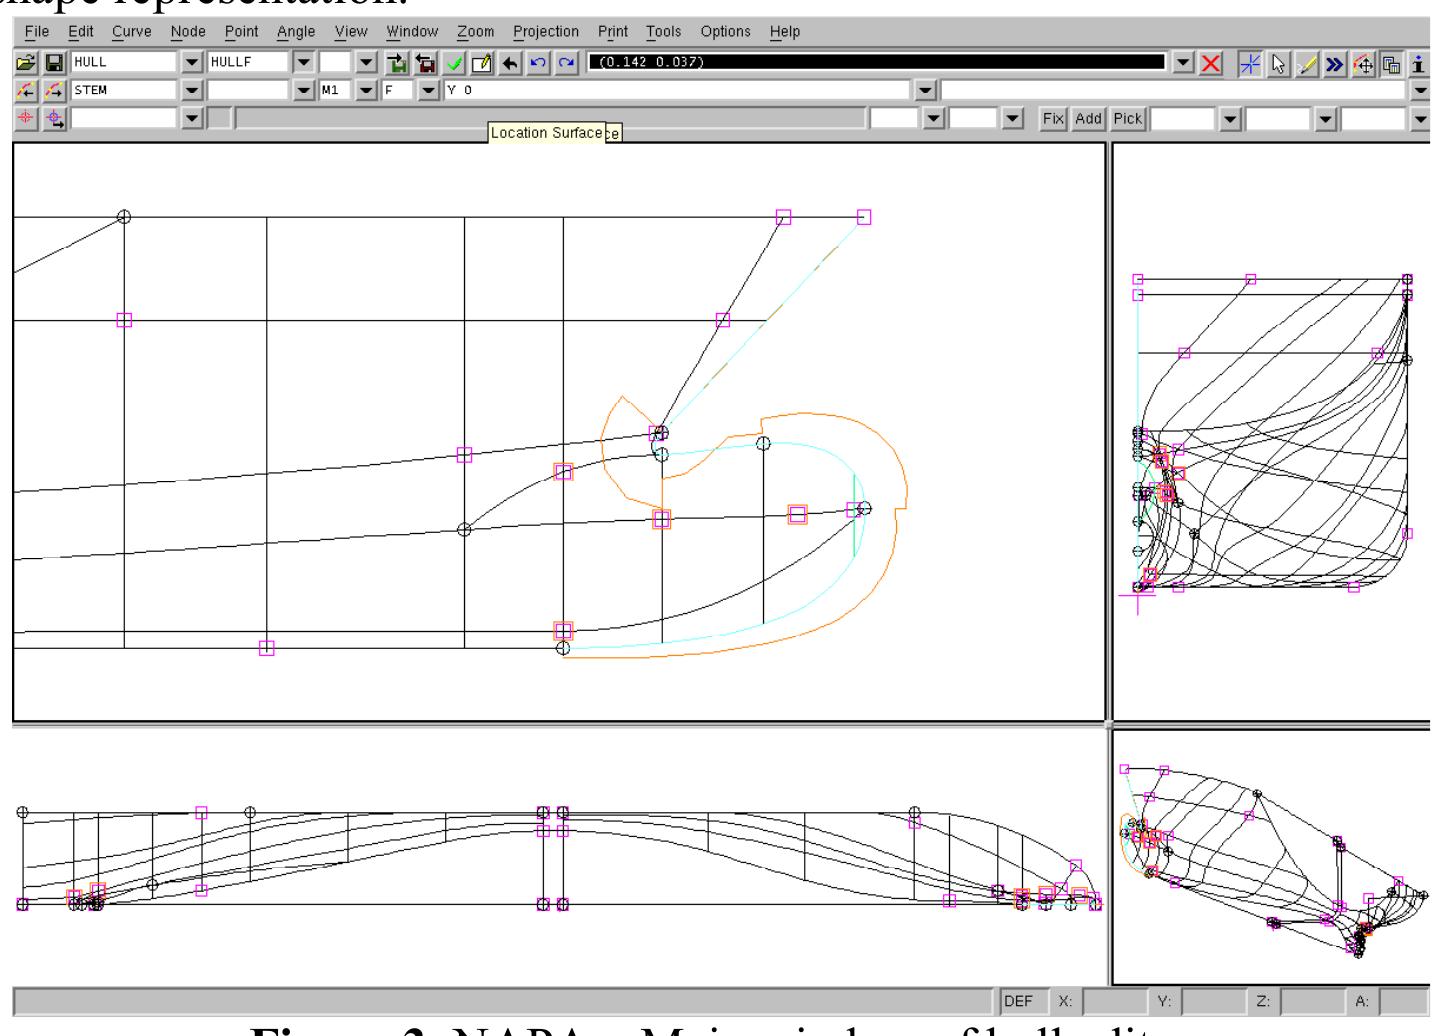Click the green checkmark apply icon

455,63
